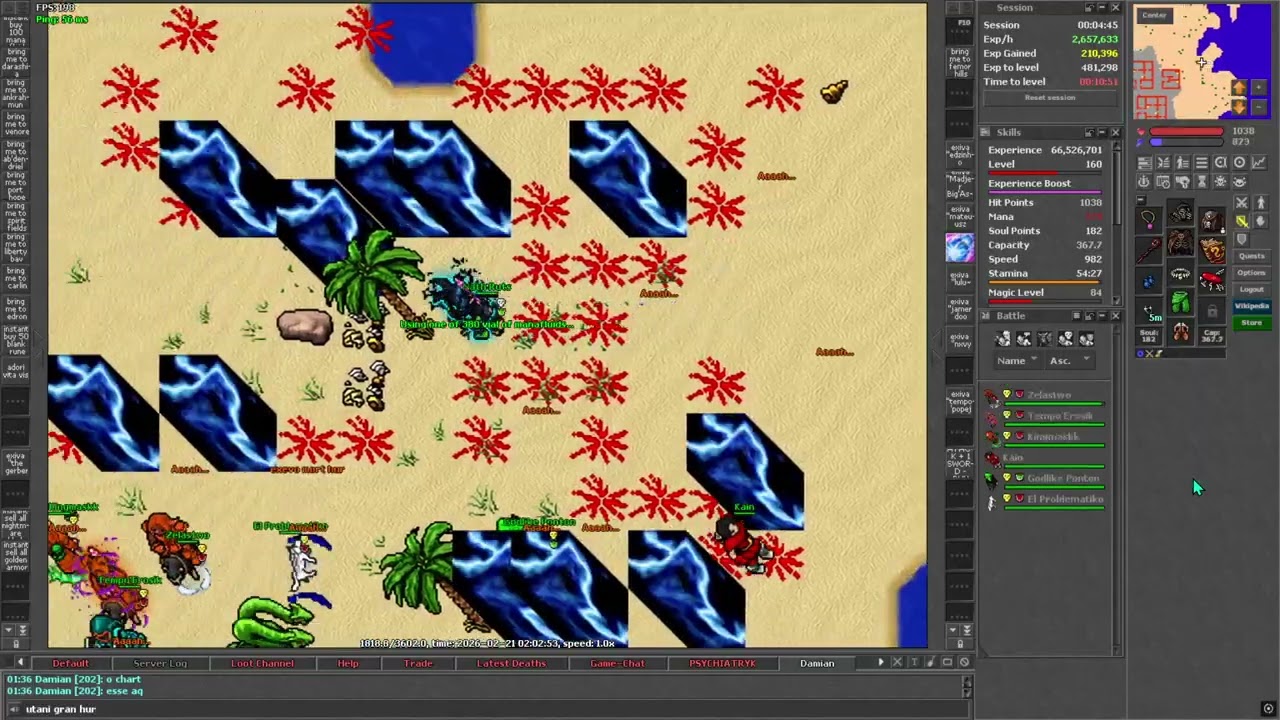Screen dimensions: 1280x720
Task: Click the Reset session button
Action: tap(1050, 98)
